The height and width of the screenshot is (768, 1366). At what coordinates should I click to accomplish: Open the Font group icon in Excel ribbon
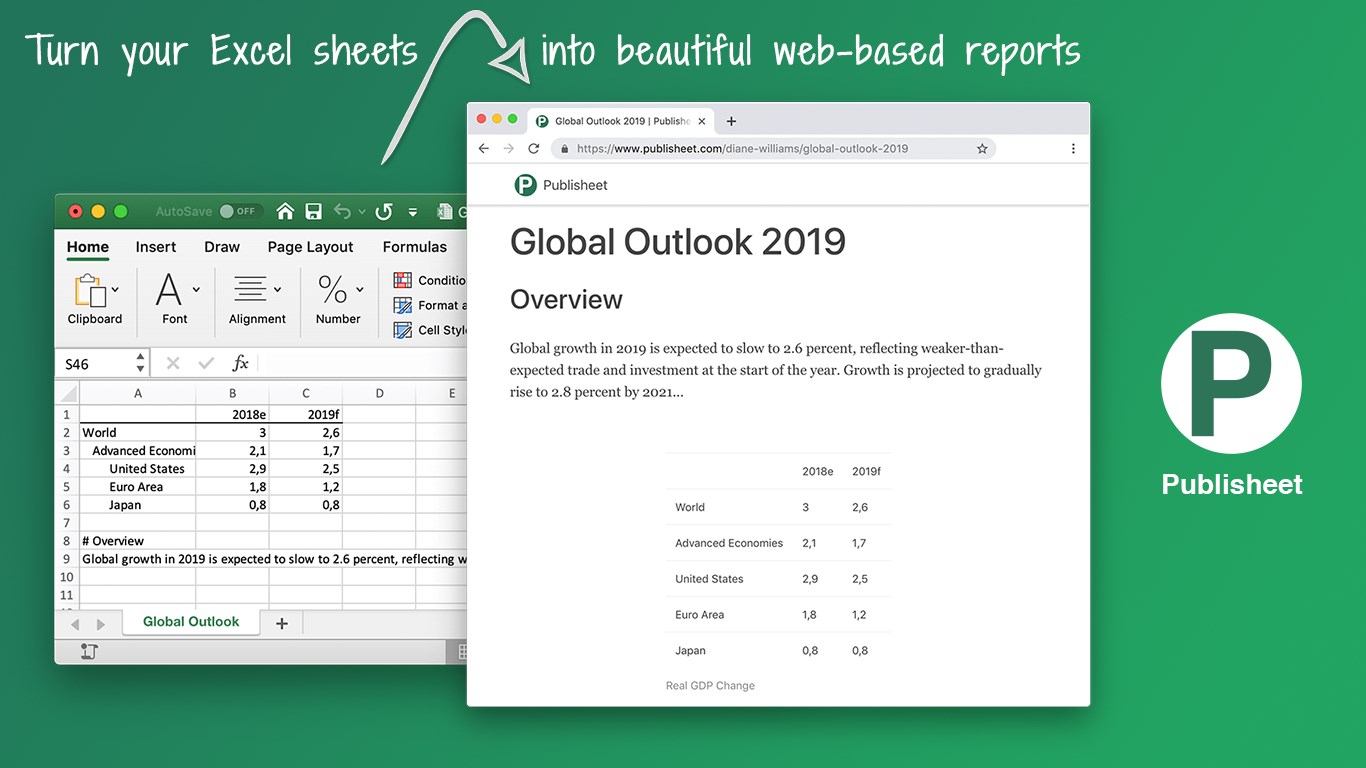coord(169,290)
